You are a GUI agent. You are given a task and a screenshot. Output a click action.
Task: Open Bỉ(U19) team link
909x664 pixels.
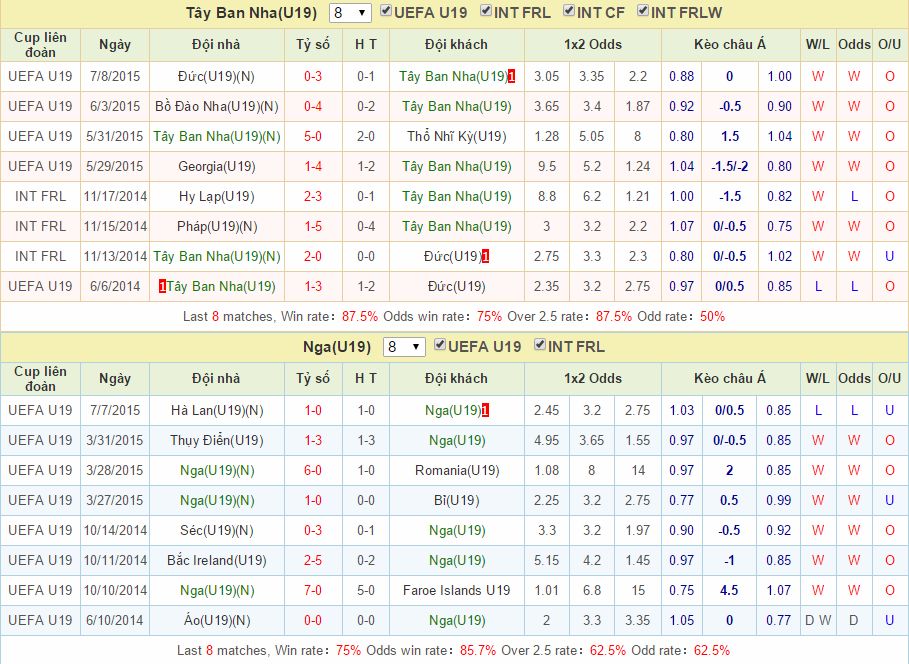click(x=457, y=500)
